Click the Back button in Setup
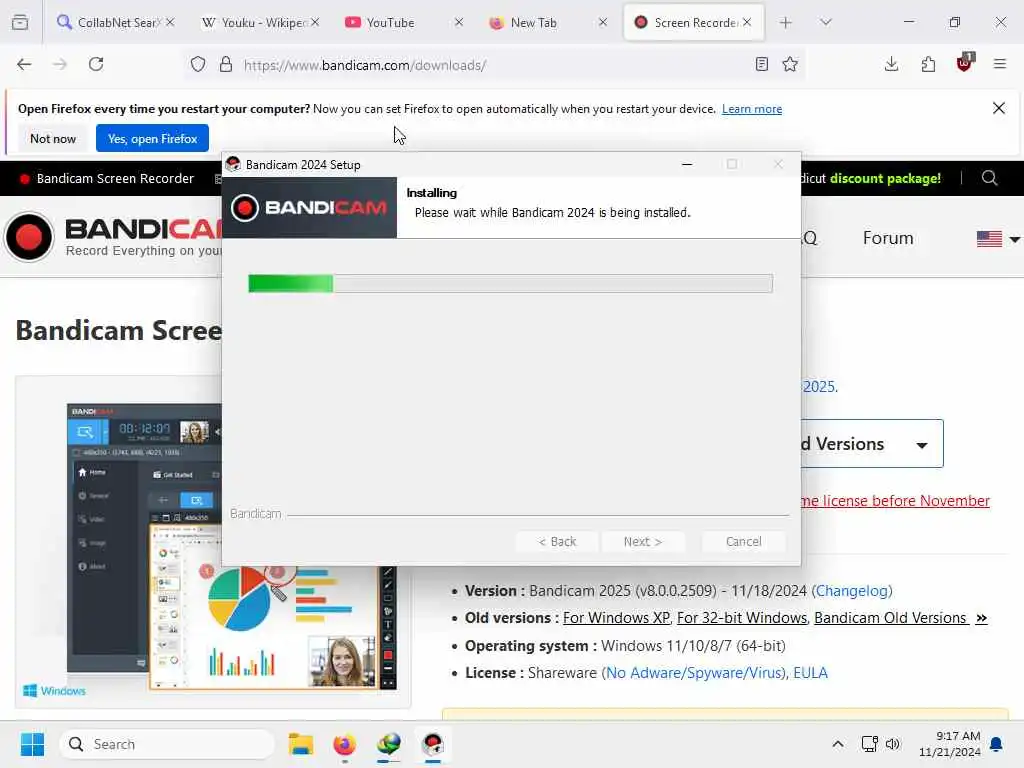Image resolution: width=1024 pixels, height=768 pixels. coord(556,541)
